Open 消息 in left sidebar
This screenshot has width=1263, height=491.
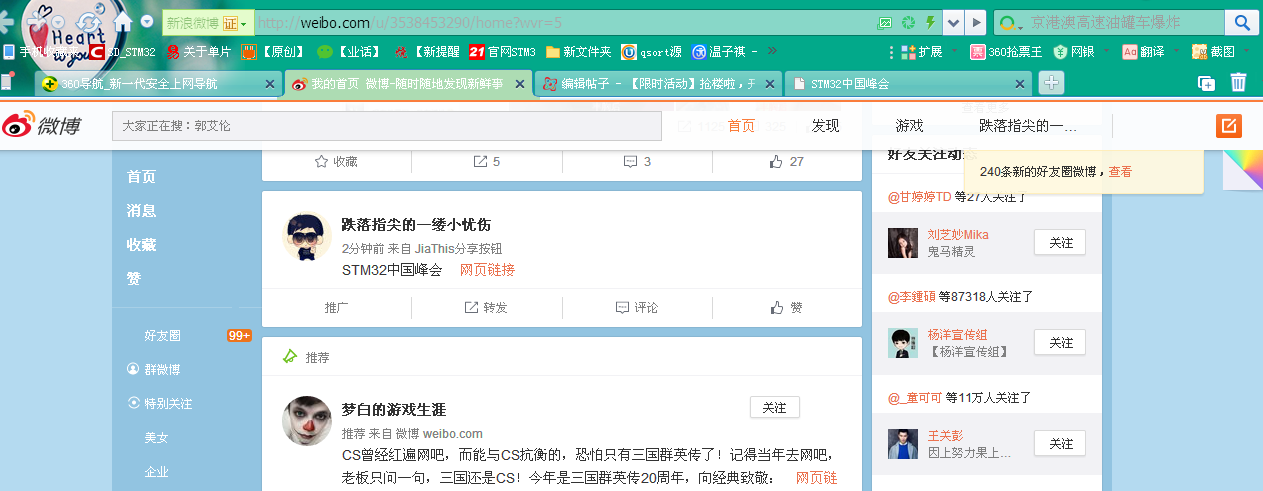point(141,210)
